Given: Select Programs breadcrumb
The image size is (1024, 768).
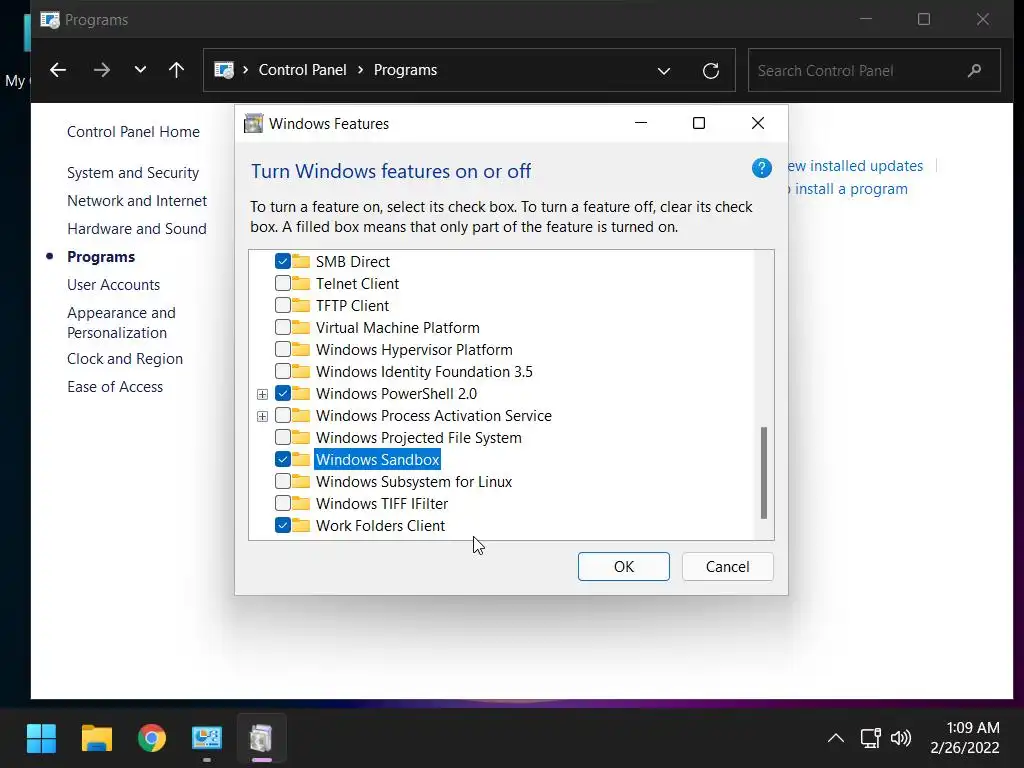Looking at the screenshot, I should pos(406,70).
